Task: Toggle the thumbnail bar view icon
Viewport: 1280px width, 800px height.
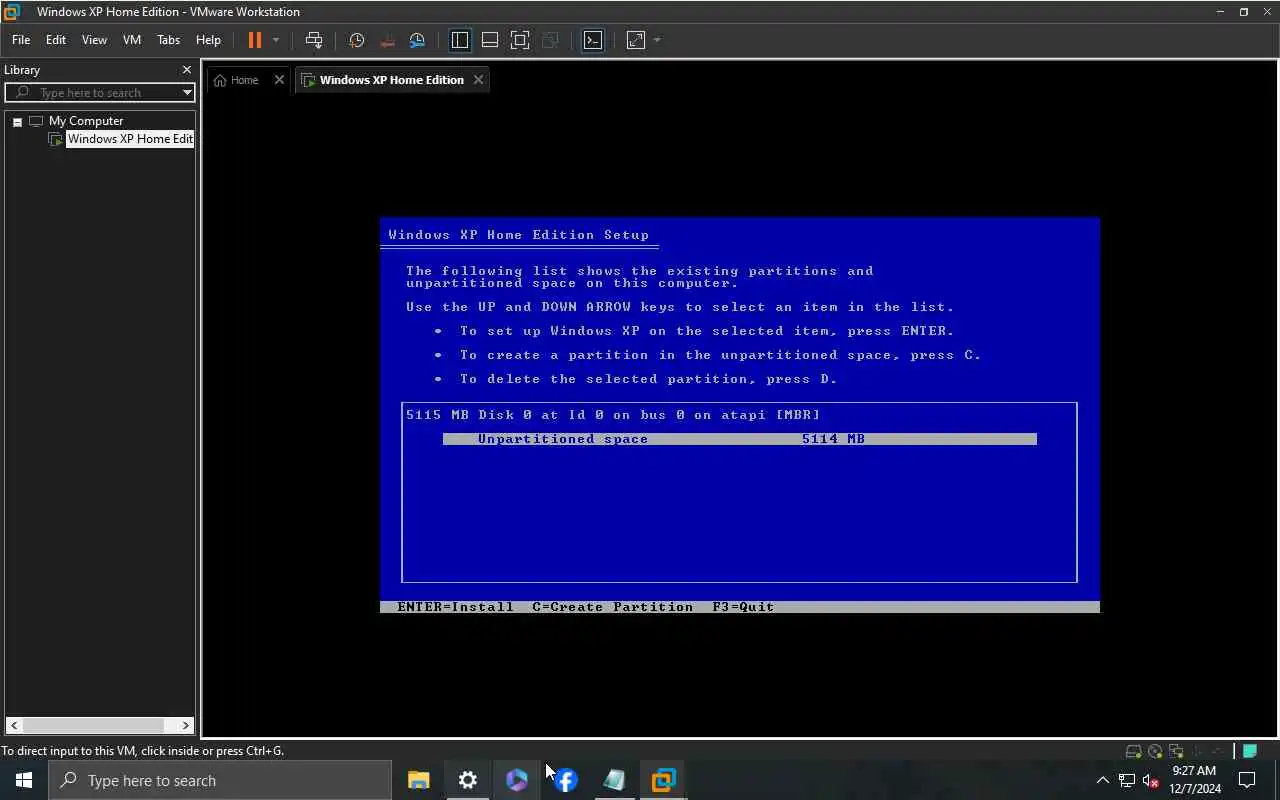Action: pyautogui.click(x=490, y=40)
